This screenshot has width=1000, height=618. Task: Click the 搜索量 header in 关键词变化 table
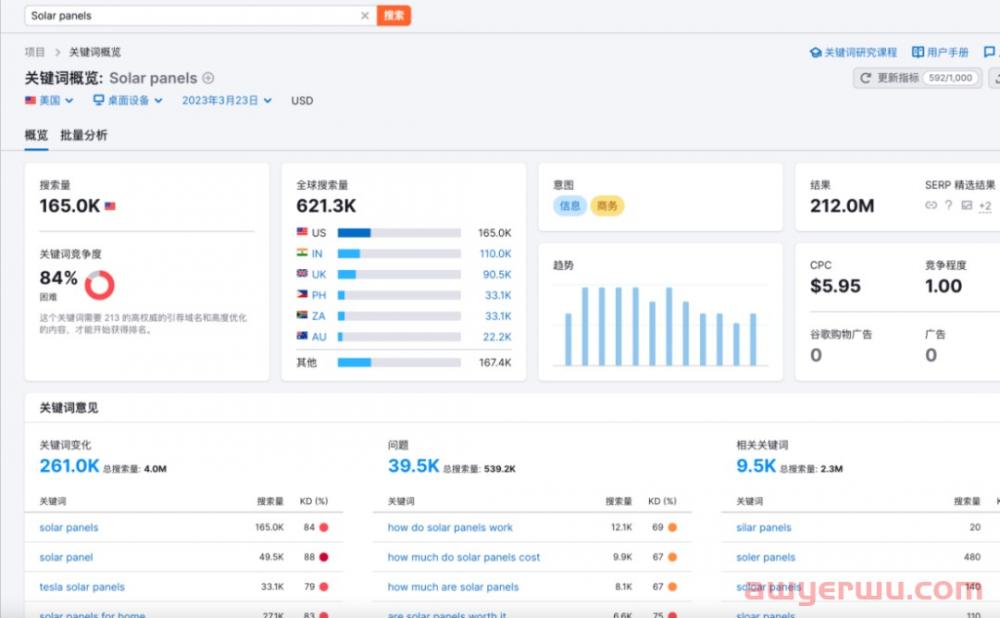click(x=270, y=501)
